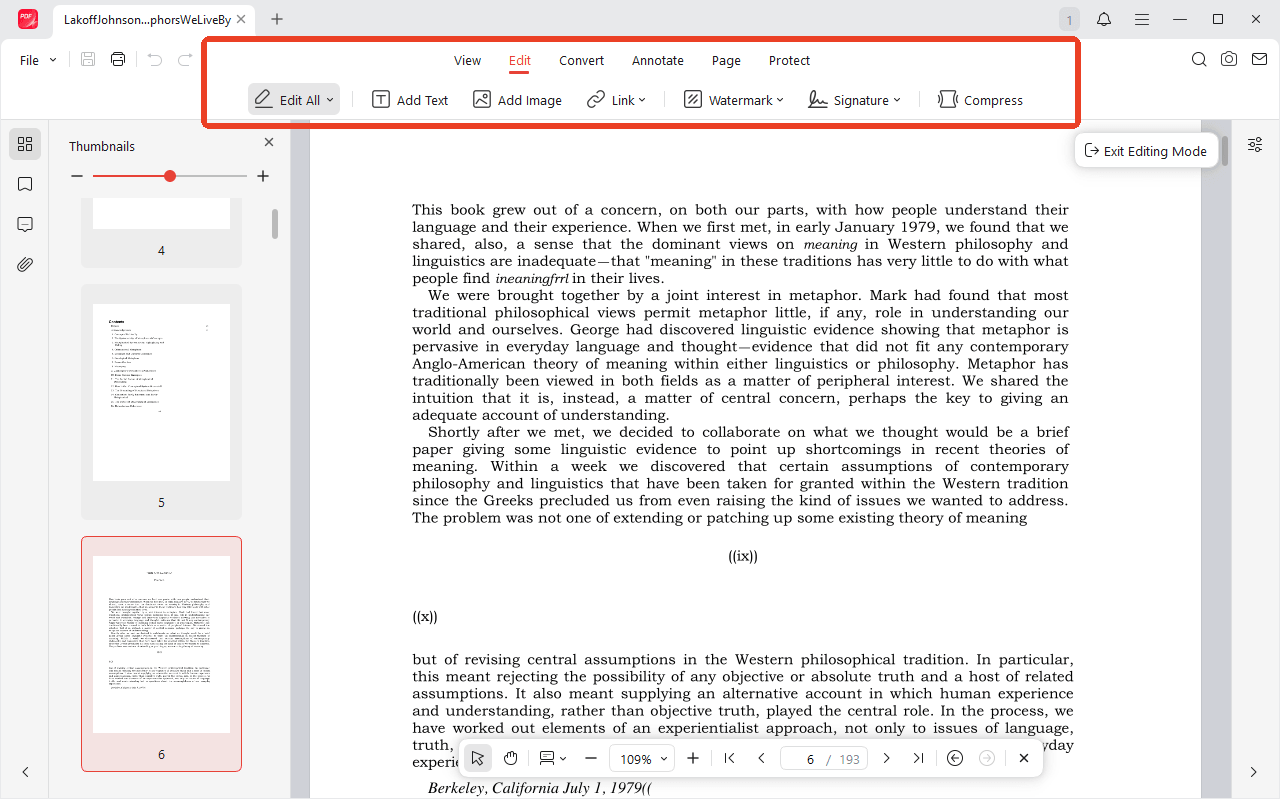1280x799 pixels.
Task: Click the thumbnails panel scrollbar
Action: pyautogui.click(x=275, y=224)
